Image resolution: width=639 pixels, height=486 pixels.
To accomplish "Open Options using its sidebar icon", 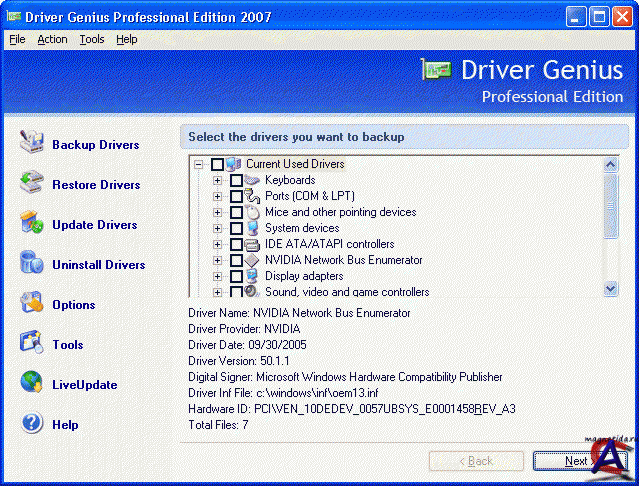I will tap(31, 304).
